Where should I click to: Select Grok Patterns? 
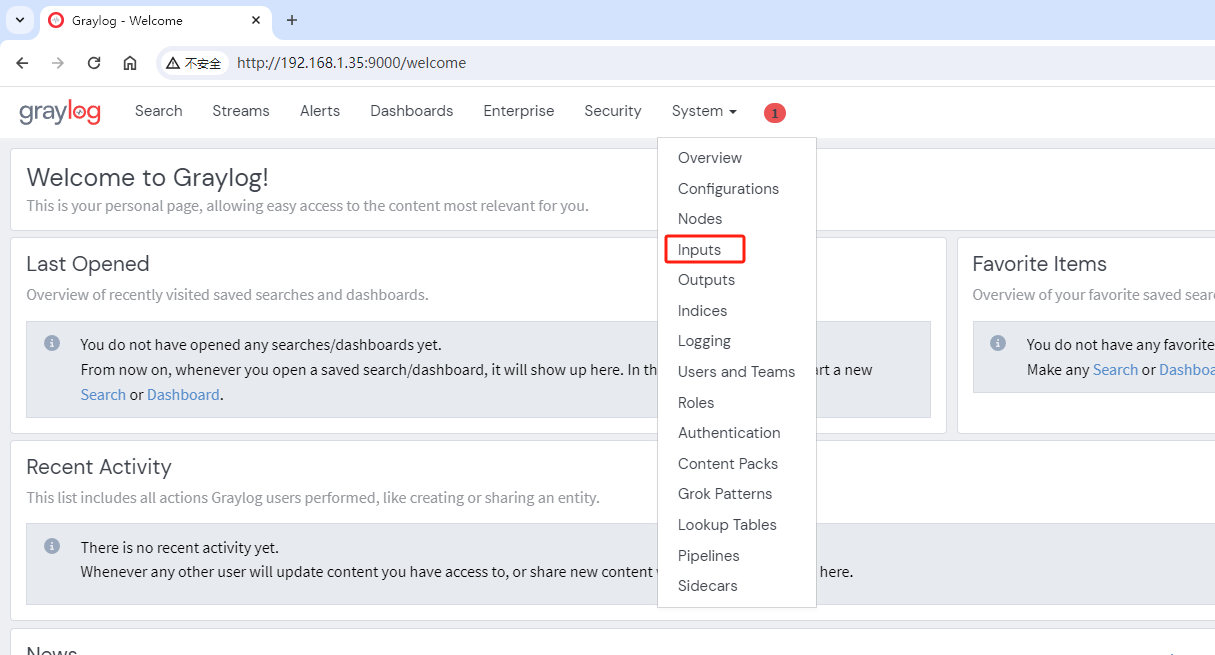[725, 494]
